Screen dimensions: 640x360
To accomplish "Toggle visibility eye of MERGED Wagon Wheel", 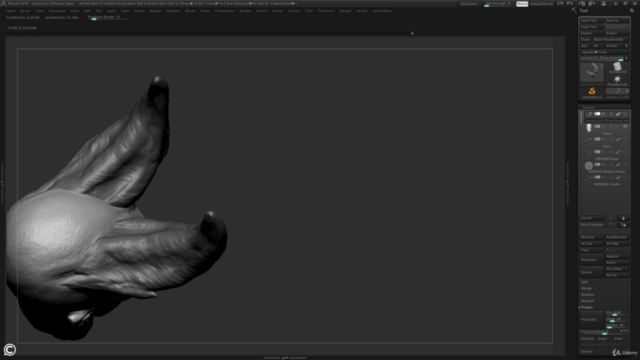I will click(625, 164).
